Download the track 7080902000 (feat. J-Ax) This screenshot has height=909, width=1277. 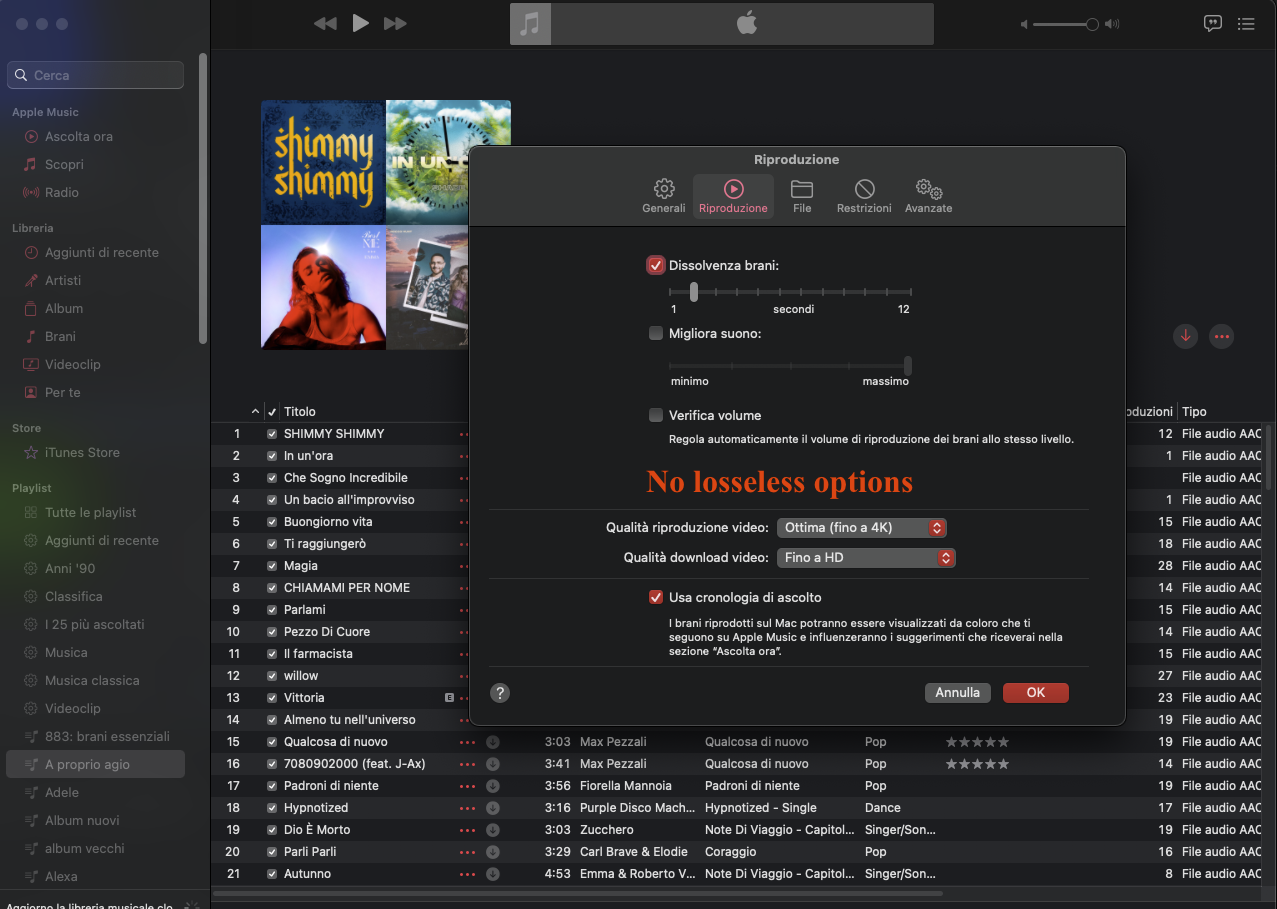[x=493, y=764]
